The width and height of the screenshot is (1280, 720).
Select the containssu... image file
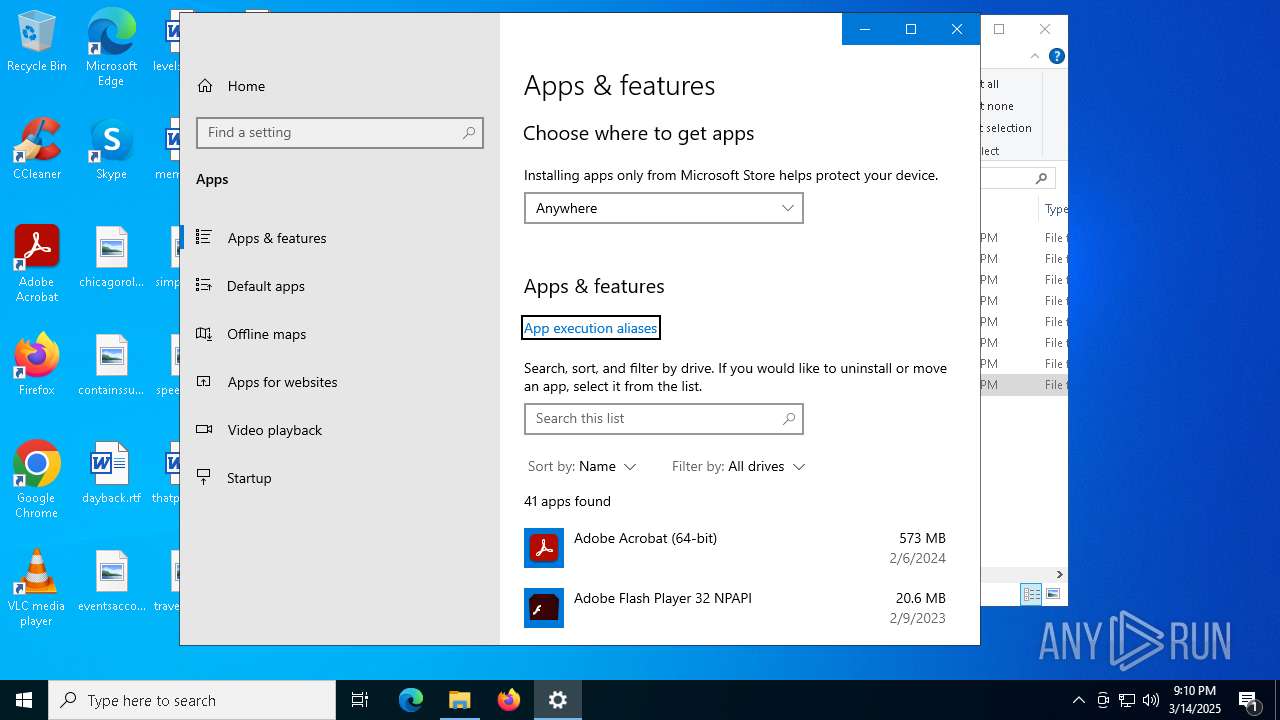tap(111, 365)
